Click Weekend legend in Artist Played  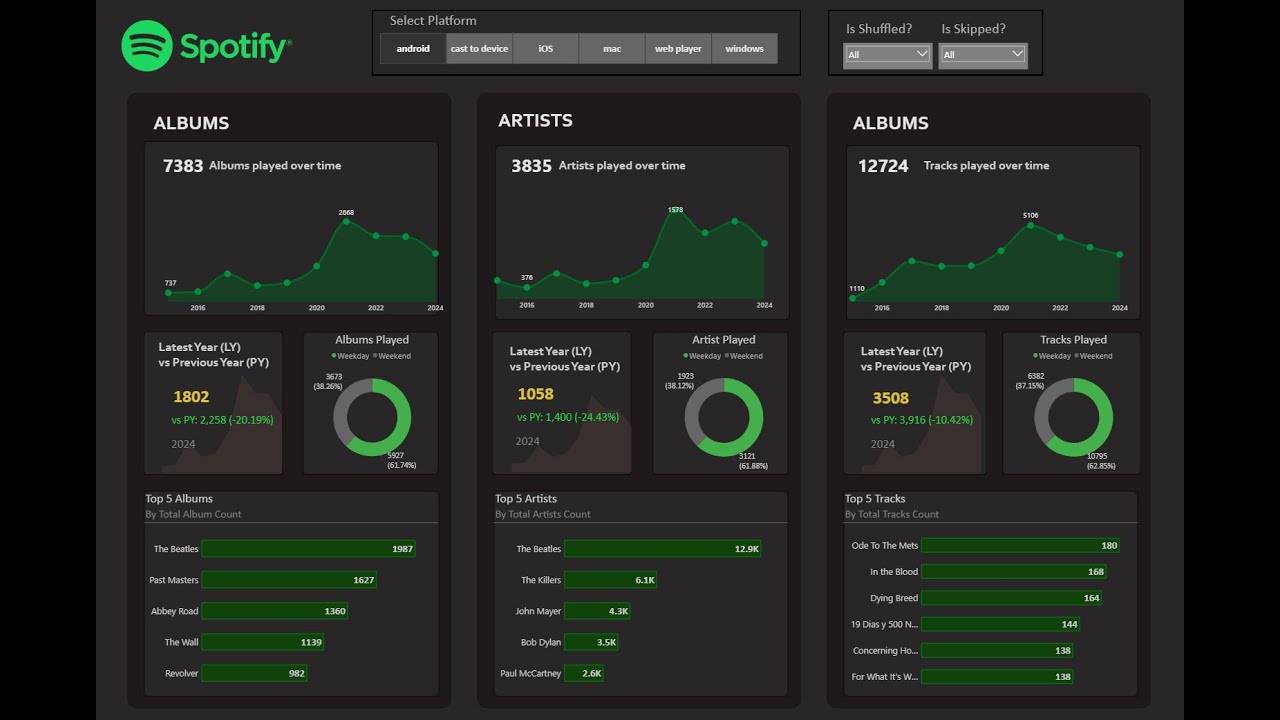coord(744,356)
